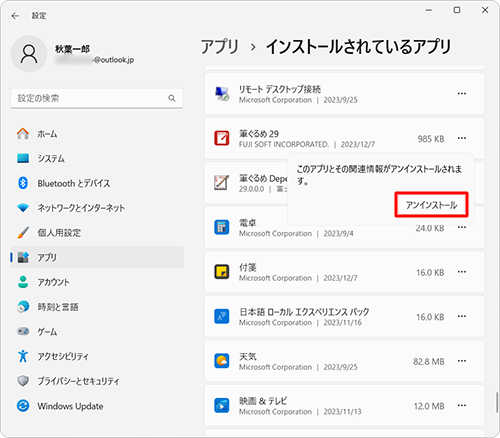Click the 筆ぐるめ Depe app icon
The height and width of the screenshot is (438, 500).
(x=222, y=183)
